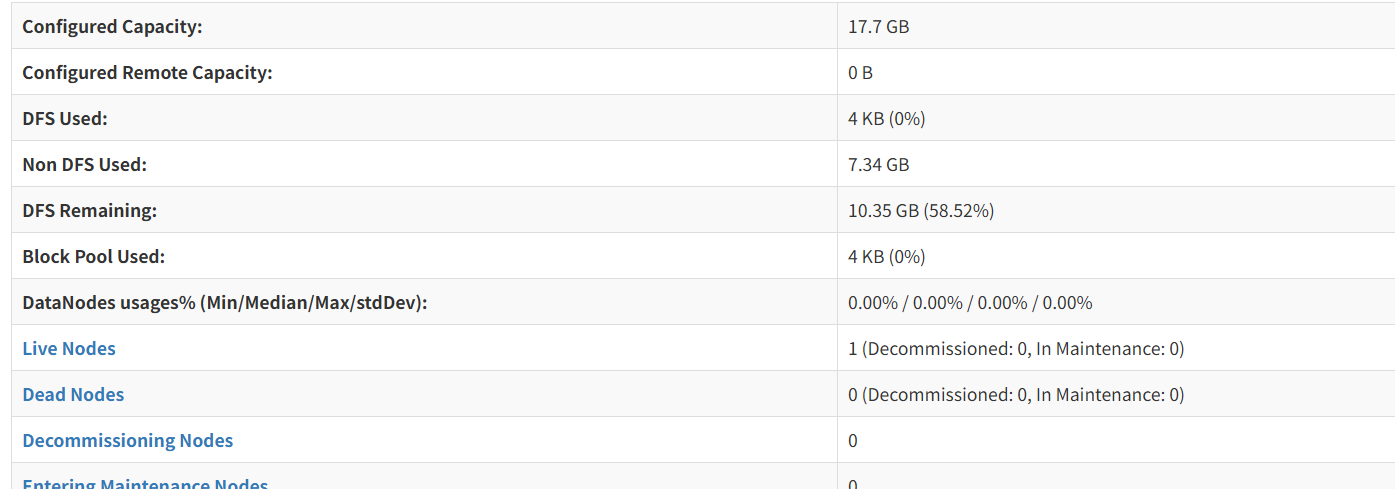Screen dimensions: 1395x489
Task: Click the Live Nodes count text
Action: pos(1015,349)
